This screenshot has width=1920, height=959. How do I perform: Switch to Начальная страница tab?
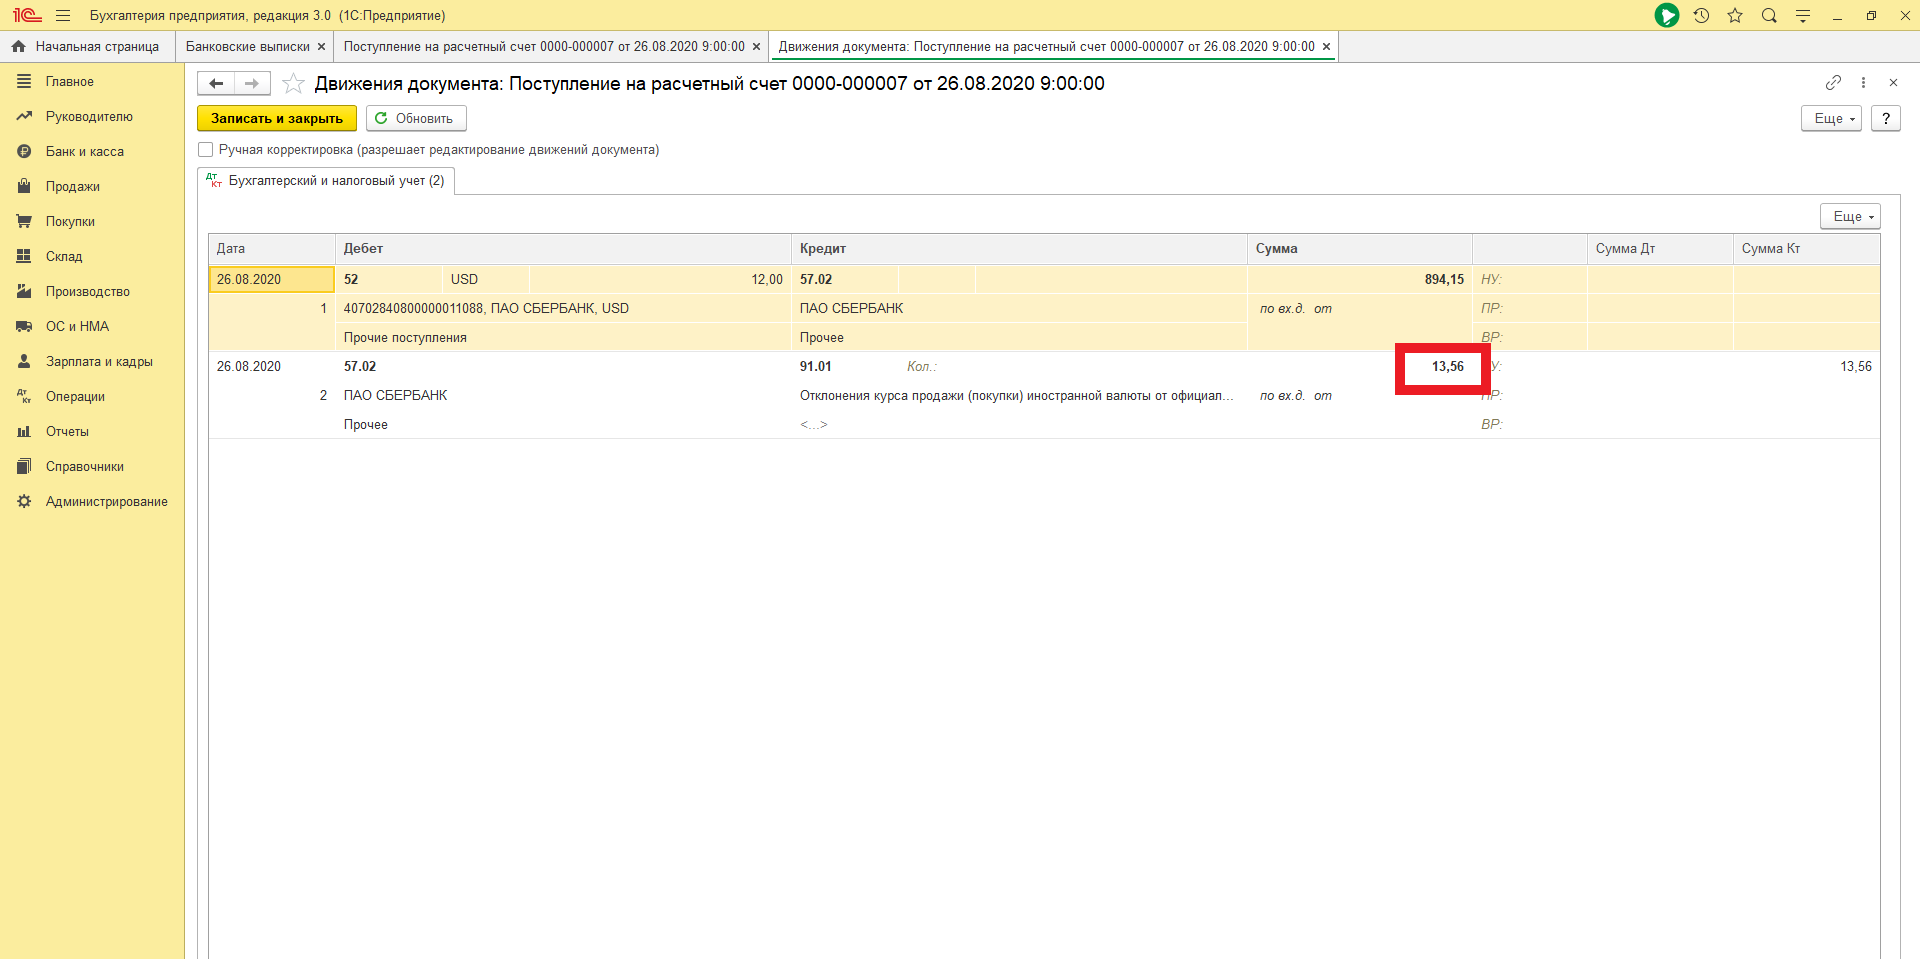87,46
